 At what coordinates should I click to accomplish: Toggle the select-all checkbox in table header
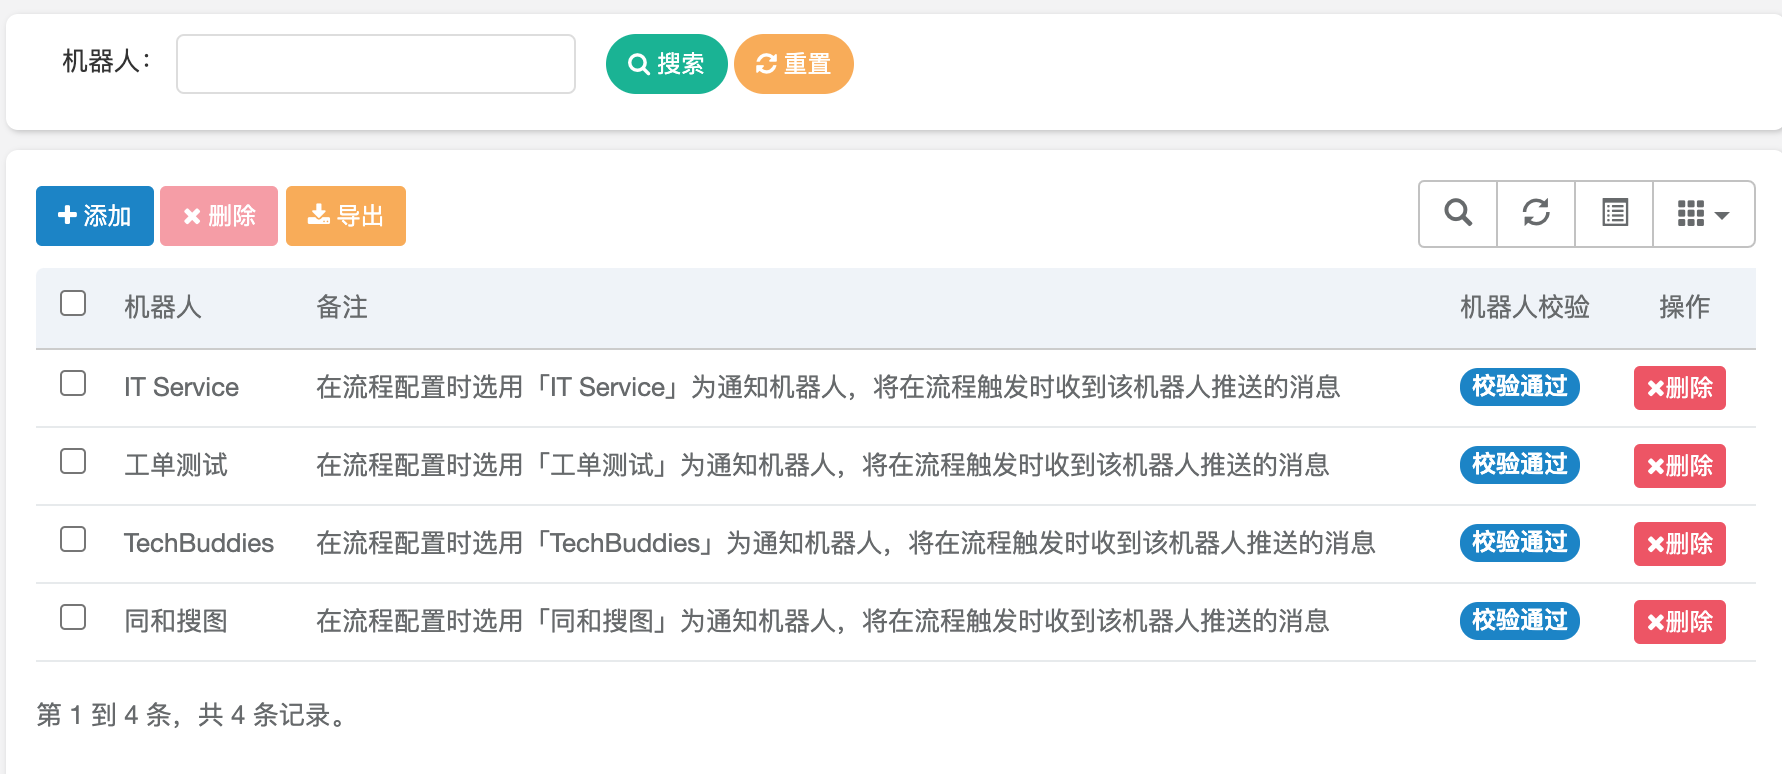click(73, 303)
